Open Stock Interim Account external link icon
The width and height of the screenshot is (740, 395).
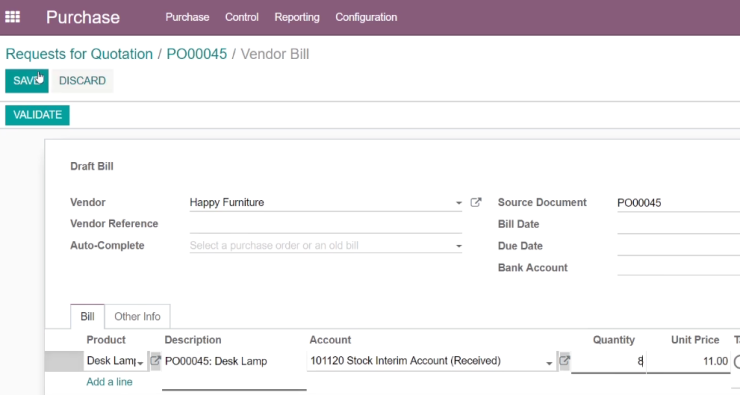(564, 361)
